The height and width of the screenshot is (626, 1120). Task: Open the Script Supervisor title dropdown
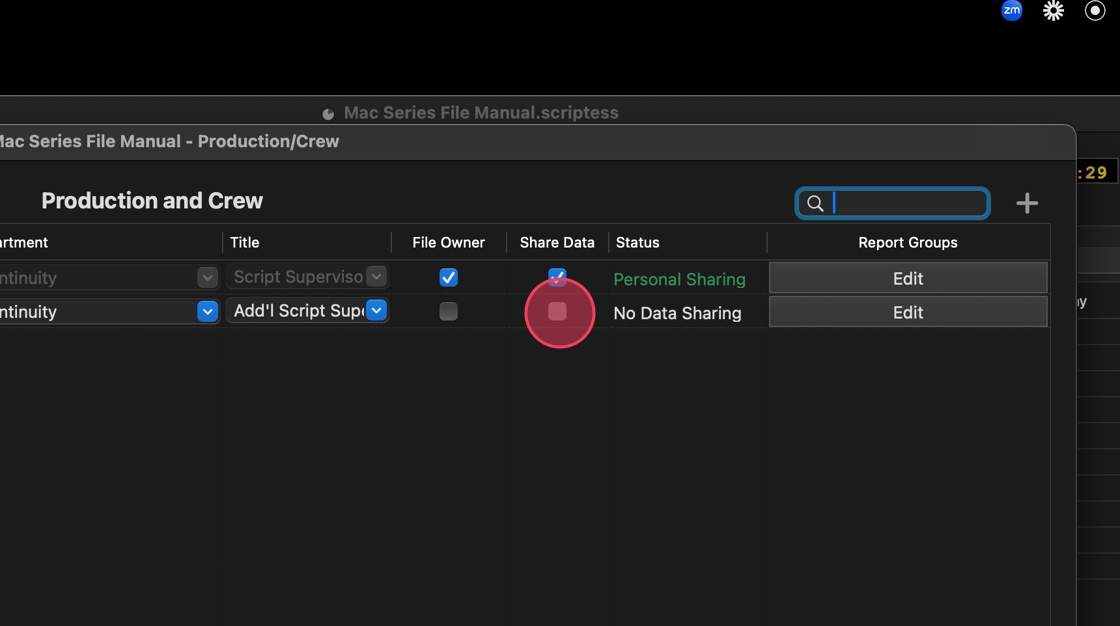[x=376, y=277]
